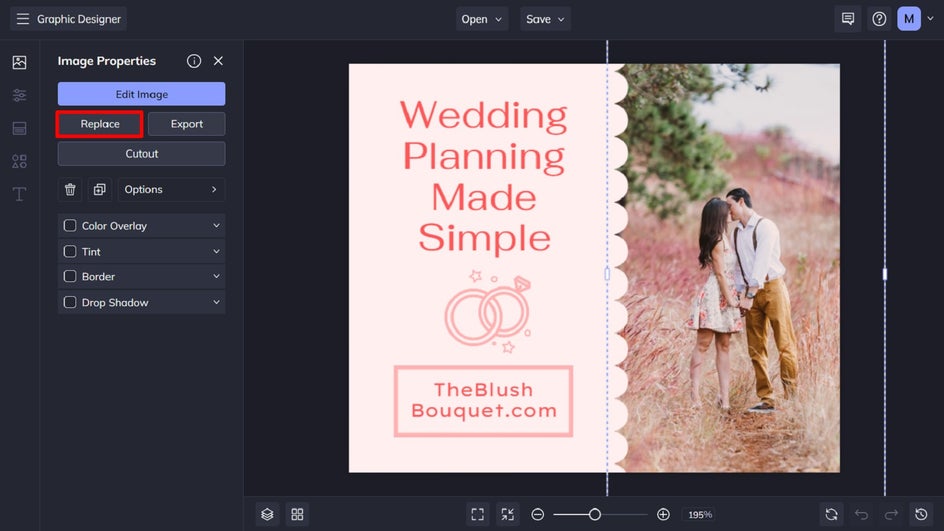Image resolution: width=944 pixels, height=531 pixels.
Task: Expand the Tint section chevron
Action: point(216,251)
